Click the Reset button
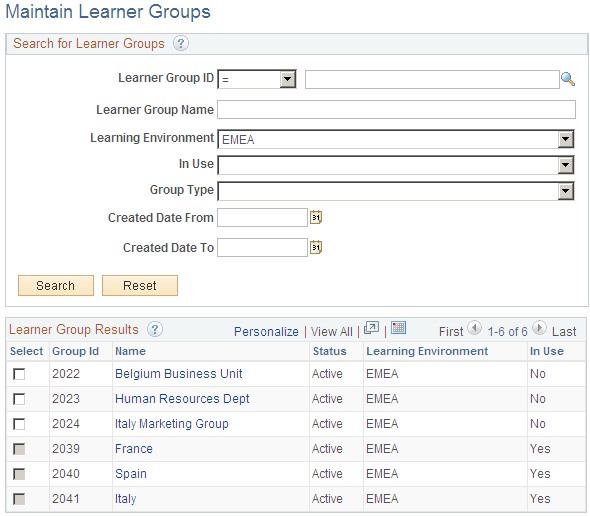 pyautogui.click(x=140, y=285)
